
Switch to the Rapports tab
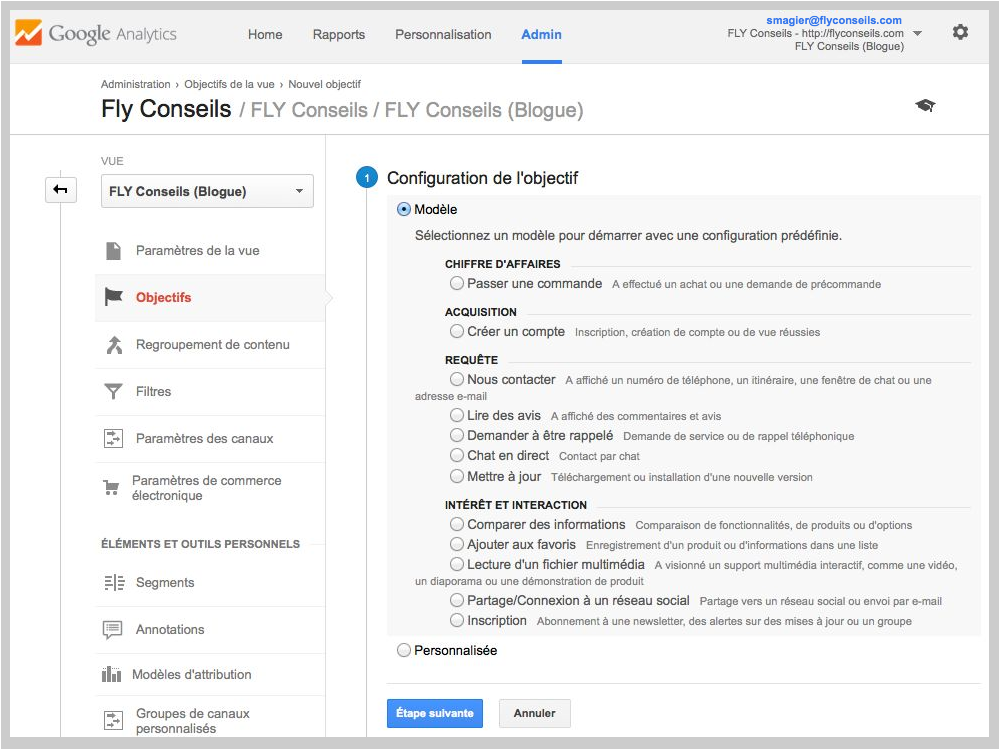tap(338, 34)
